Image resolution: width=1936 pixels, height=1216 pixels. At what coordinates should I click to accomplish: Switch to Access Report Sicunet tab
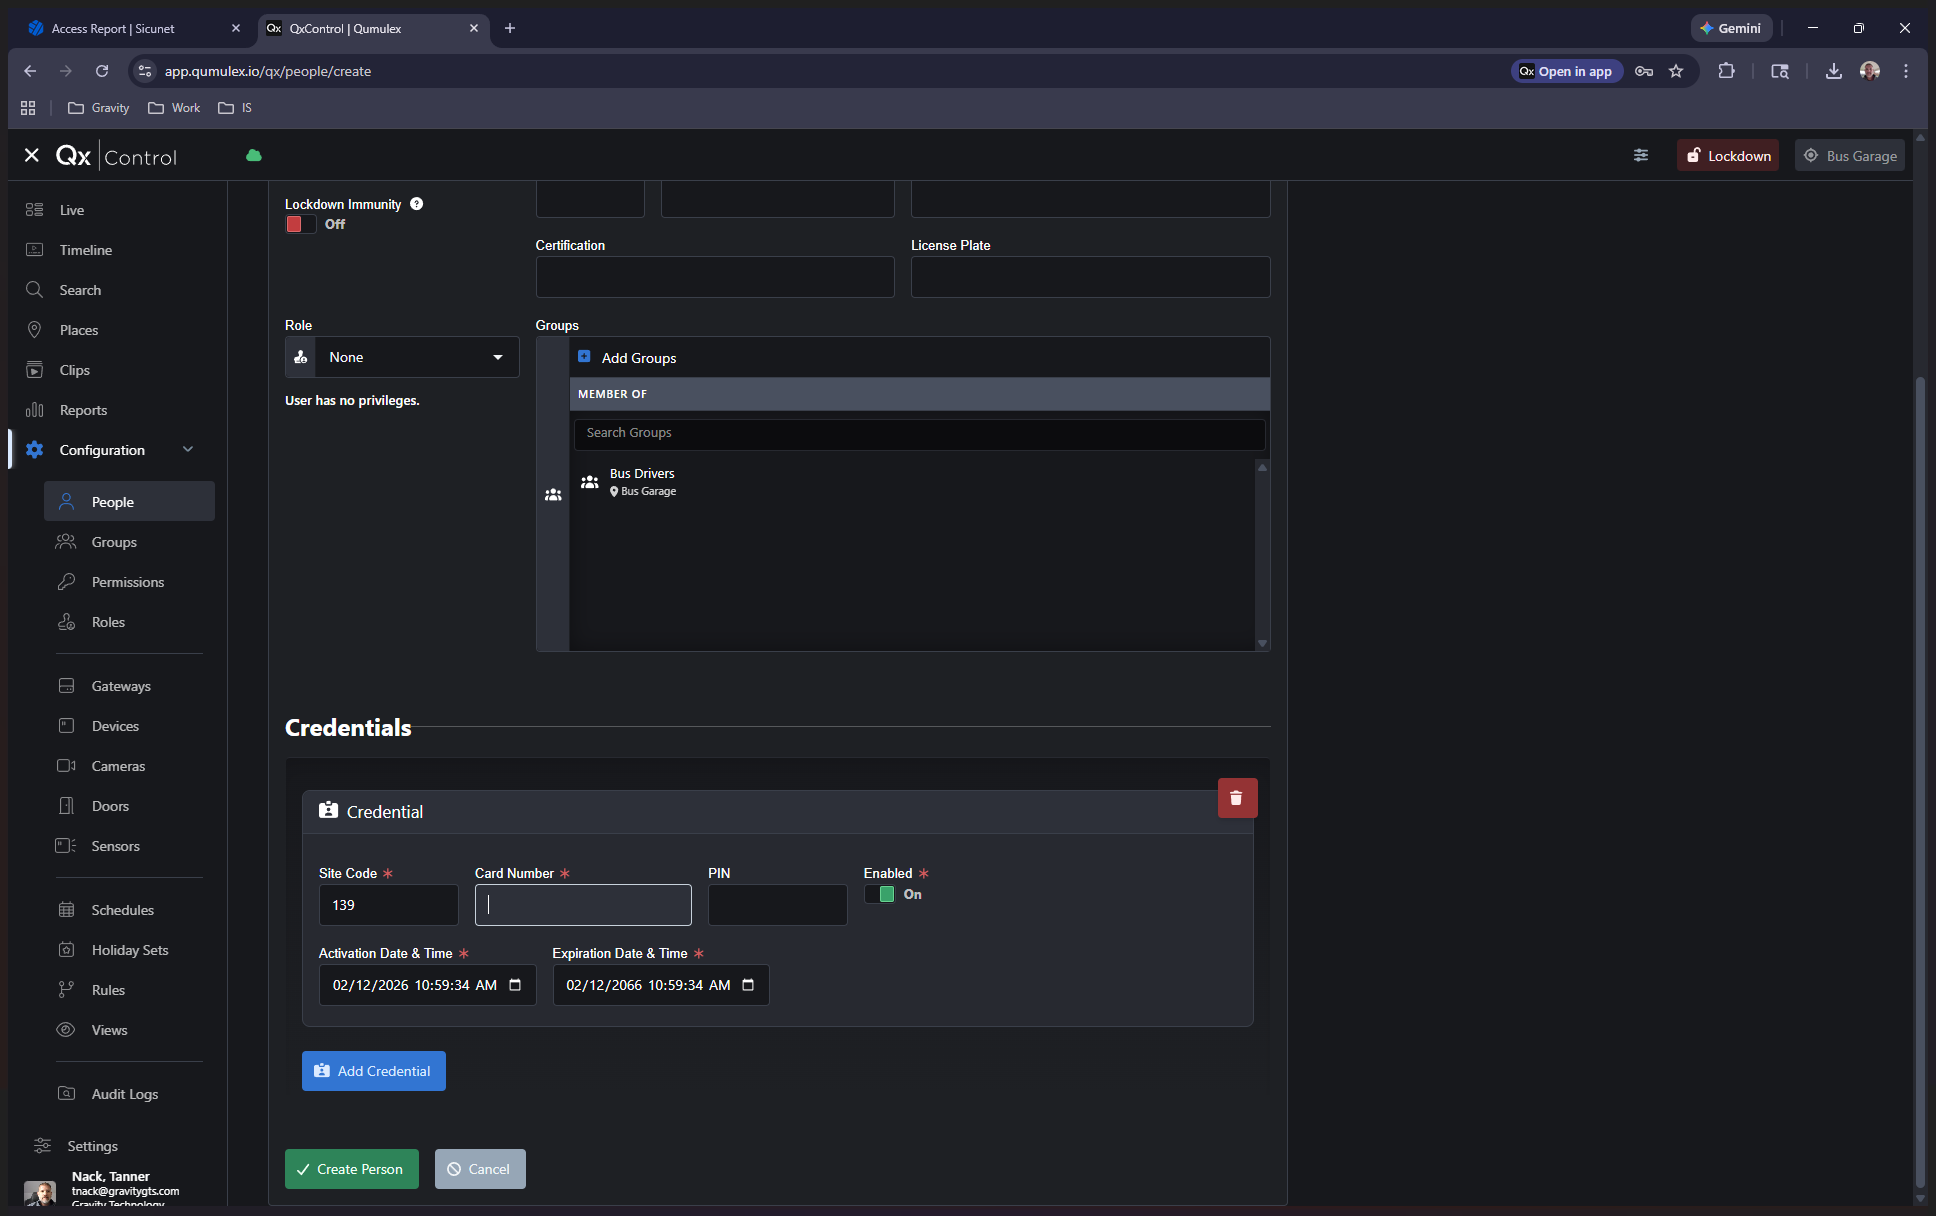113,28
